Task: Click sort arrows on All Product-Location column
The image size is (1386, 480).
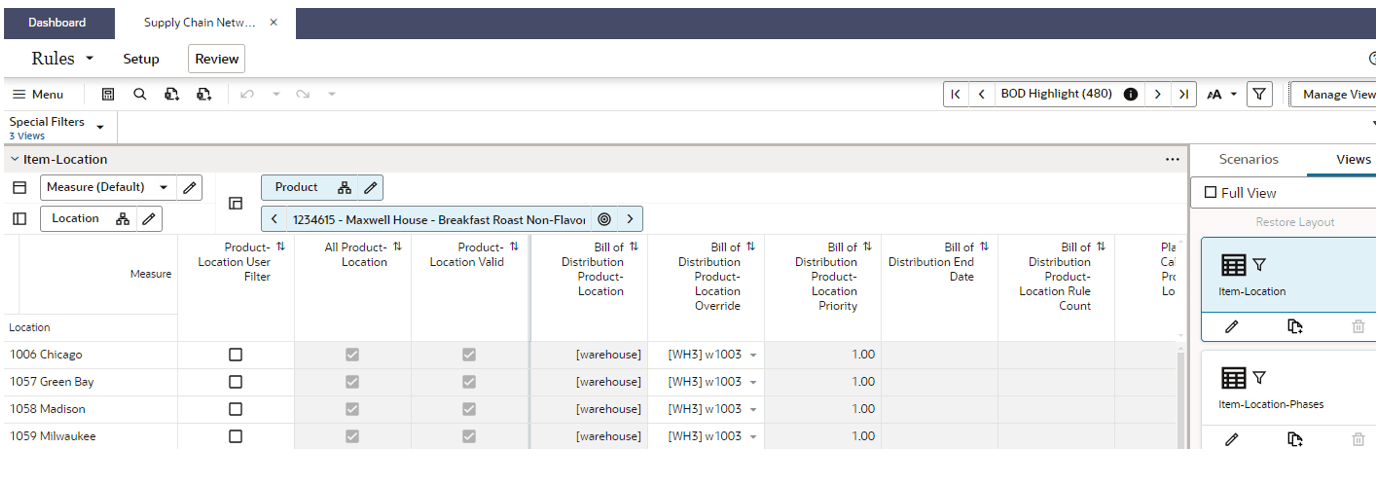Action: pos(397,247)
